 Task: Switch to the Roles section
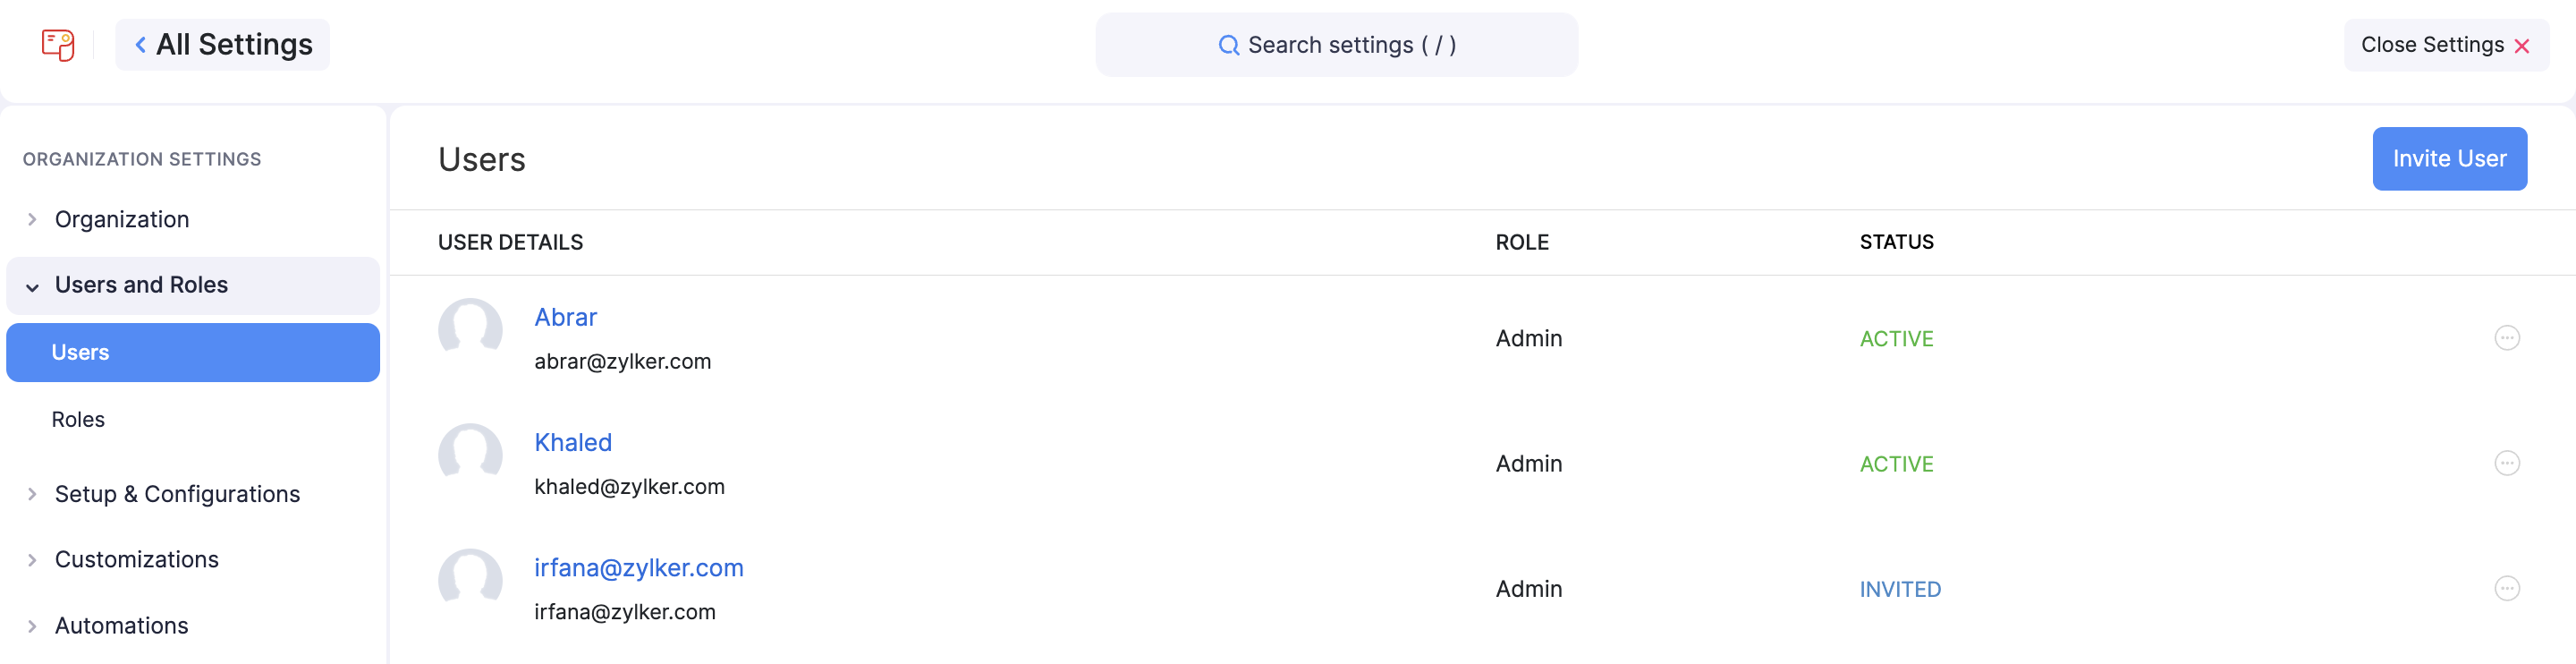tap(77, 419)
